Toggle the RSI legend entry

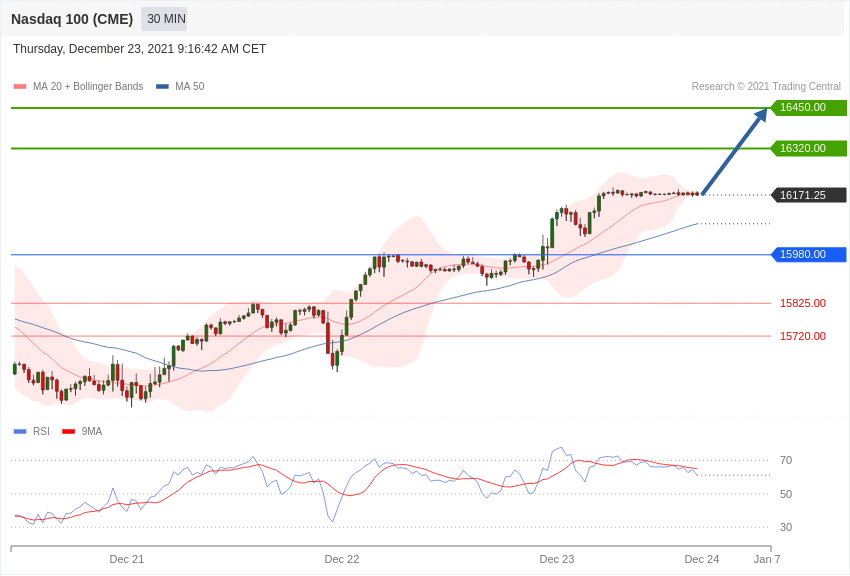coord(31,431)
